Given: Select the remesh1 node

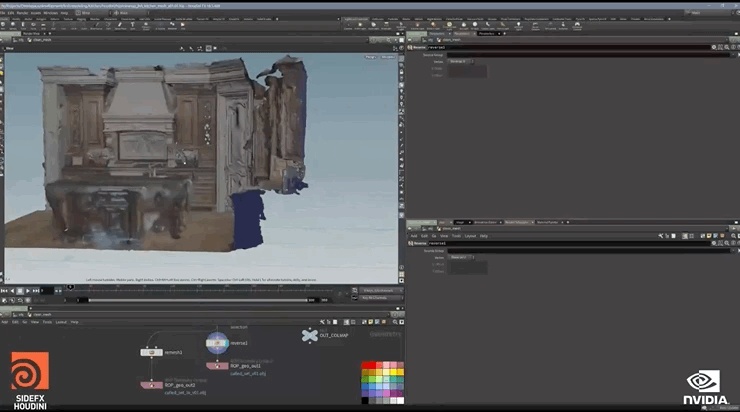Looking at the screenshot, I should tap(150, 352).
